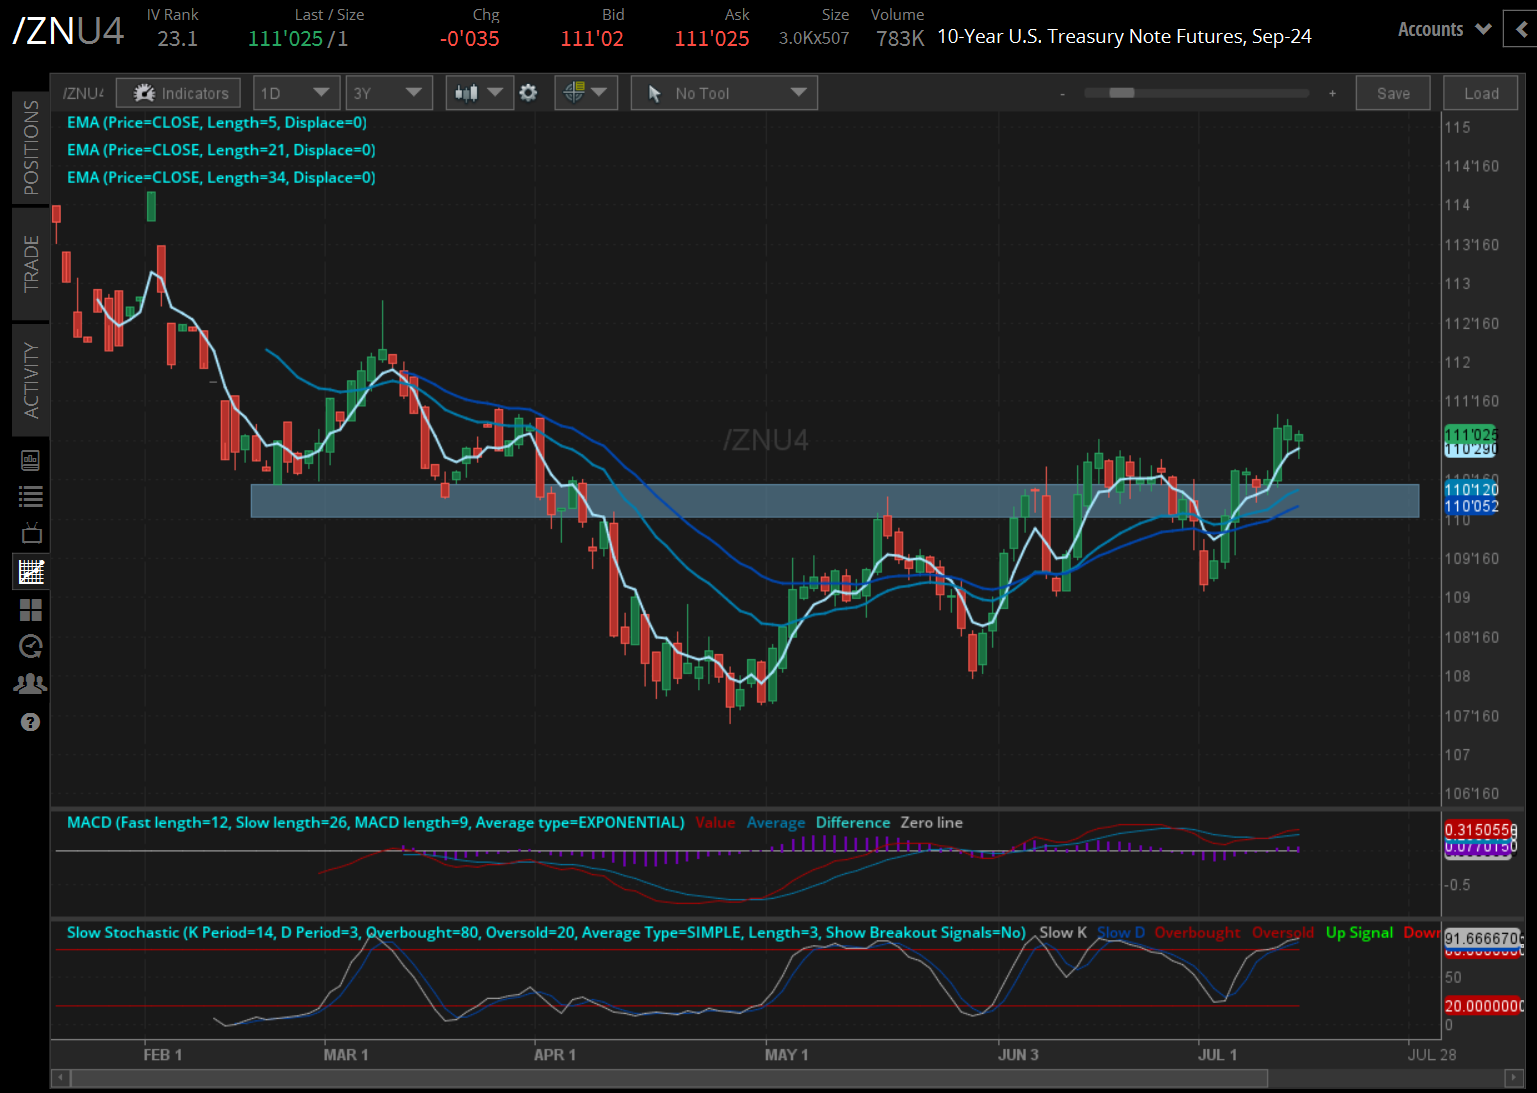This screenshot has height=1093, width=1537.
Task: Click the MACD Value legend label
Action: click(715, 822)
